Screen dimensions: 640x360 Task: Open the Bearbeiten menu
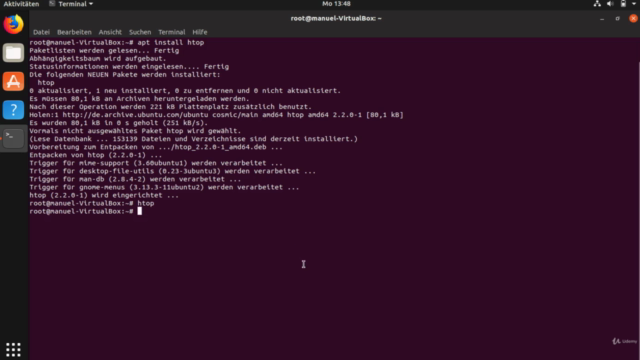(x=74, y=32)
